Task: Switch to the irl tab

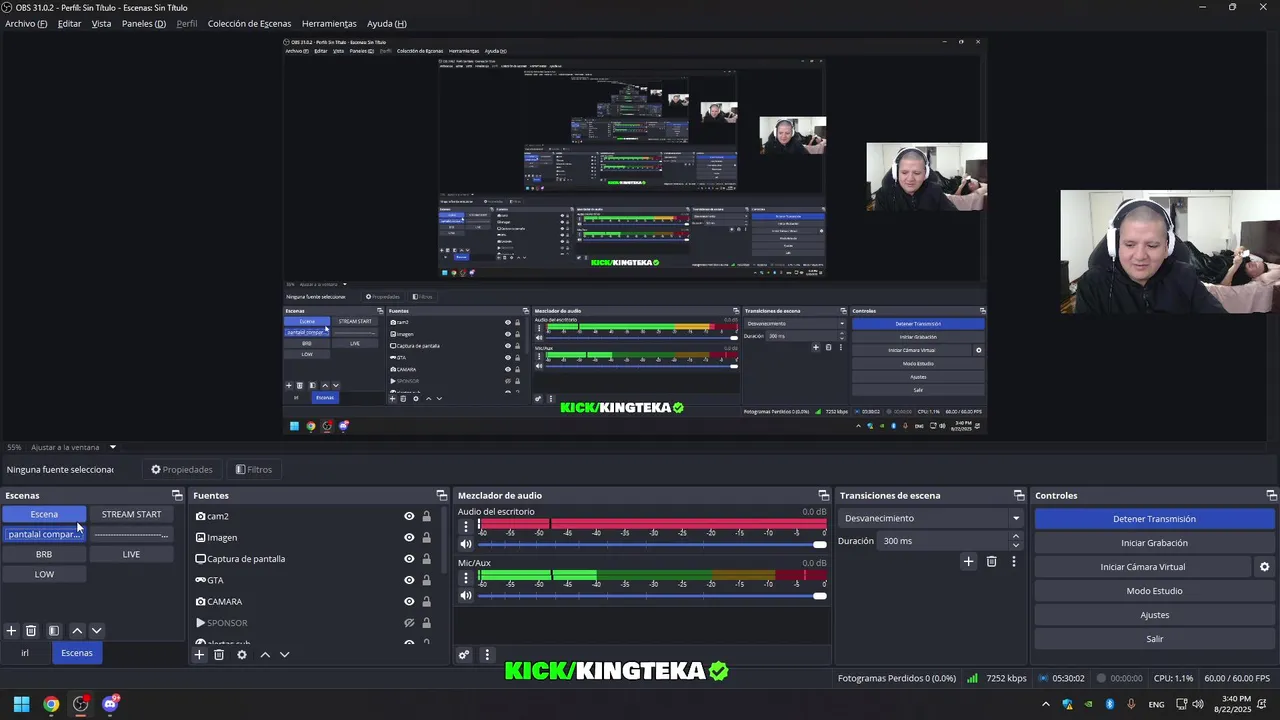Action: coord(25,653)
